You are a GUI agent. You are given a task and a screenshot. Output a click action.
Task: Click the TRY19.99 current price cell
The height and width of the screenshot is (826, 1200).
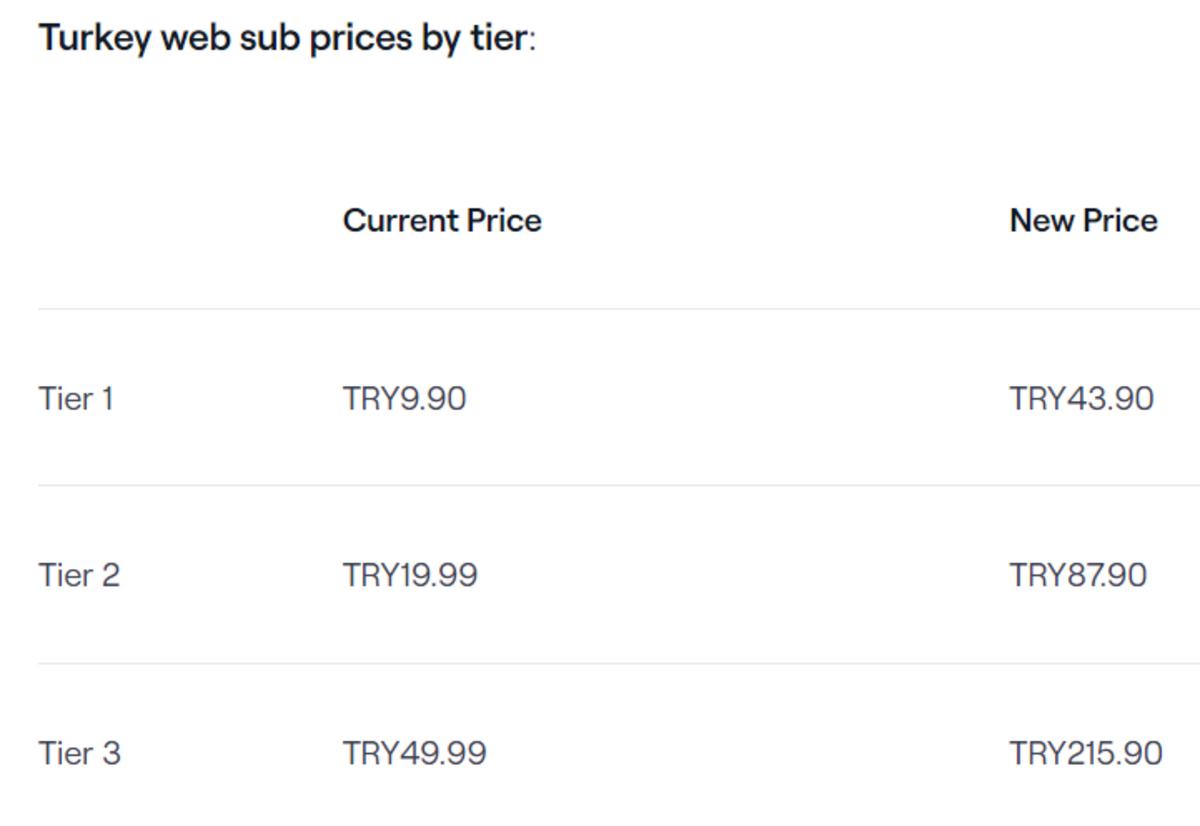pos(410,576)
